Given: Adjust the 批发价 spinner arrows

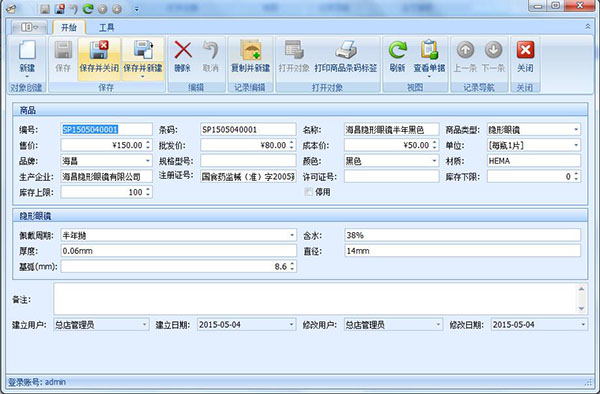Looking at the screenshot, I should pyautogui.click(x=292, y=145).
